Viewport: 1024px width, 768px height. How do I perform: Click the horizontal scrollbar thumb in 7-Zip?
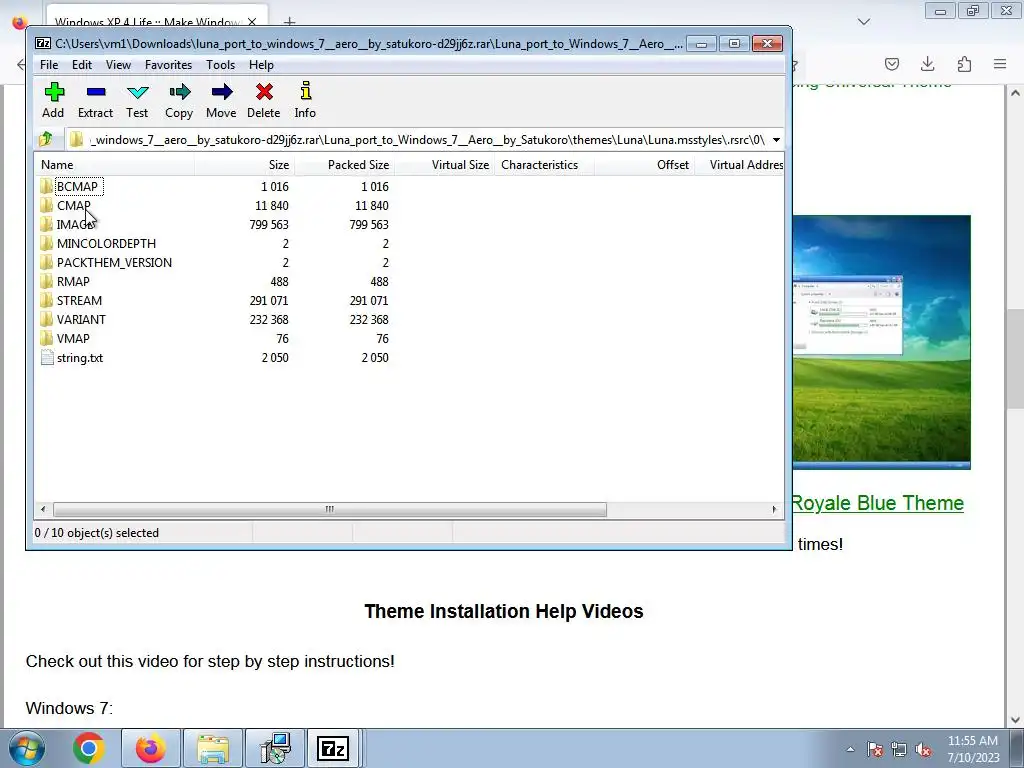[x=330, y=509]
